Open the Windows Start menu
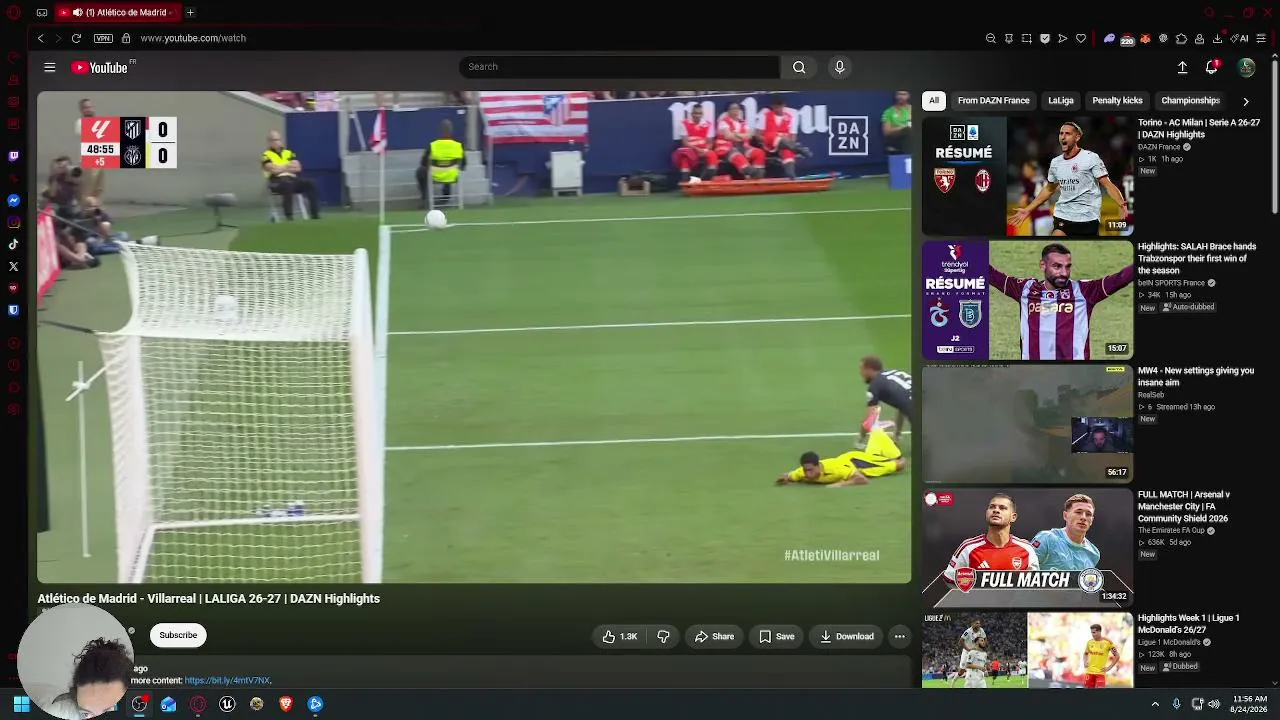Screen dimensions: 1280x720 (x=21, y=704)
